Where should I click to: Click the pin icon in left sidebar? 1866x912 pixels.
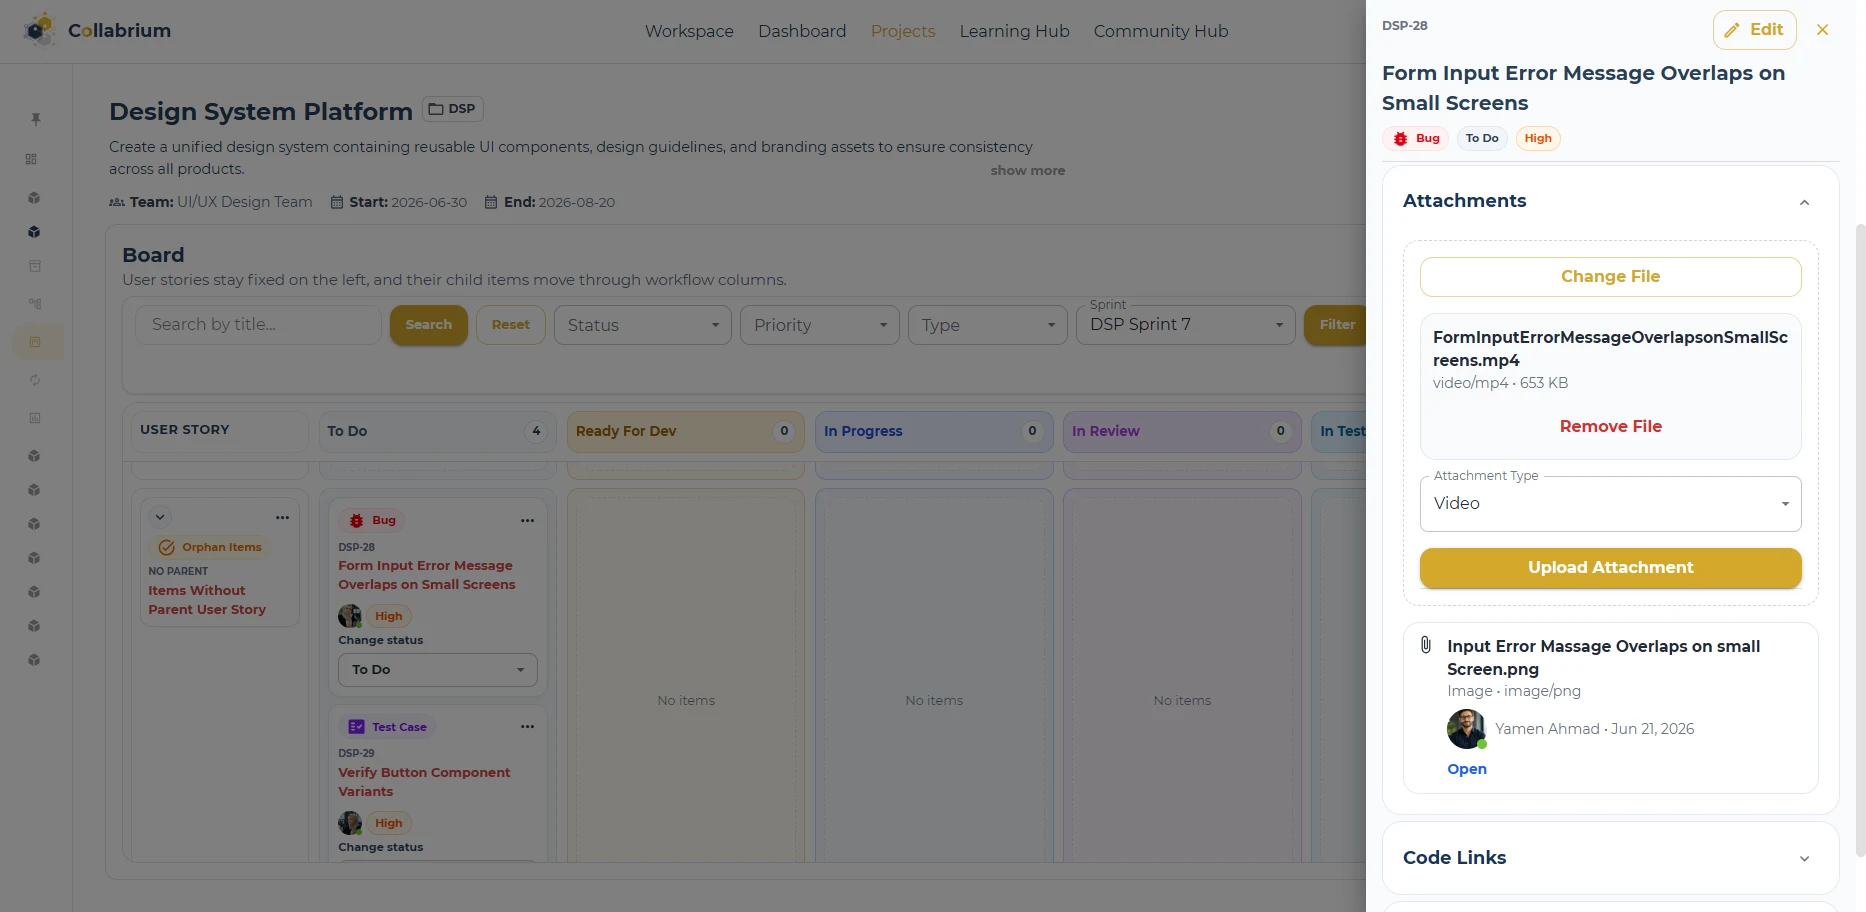[x=35, y=119]
